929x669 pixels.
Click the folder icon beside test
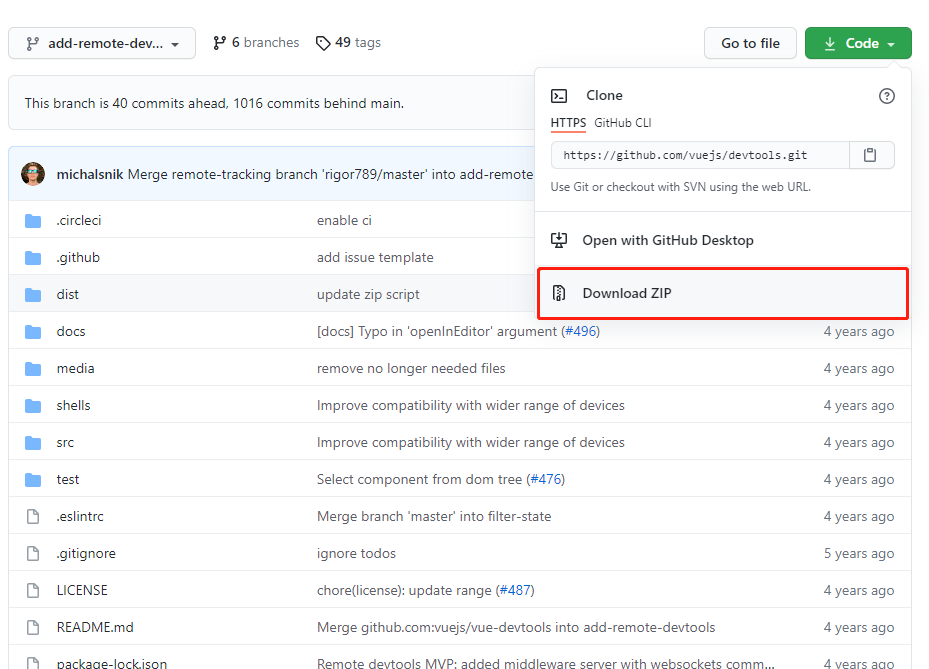[x=33, y=480]
